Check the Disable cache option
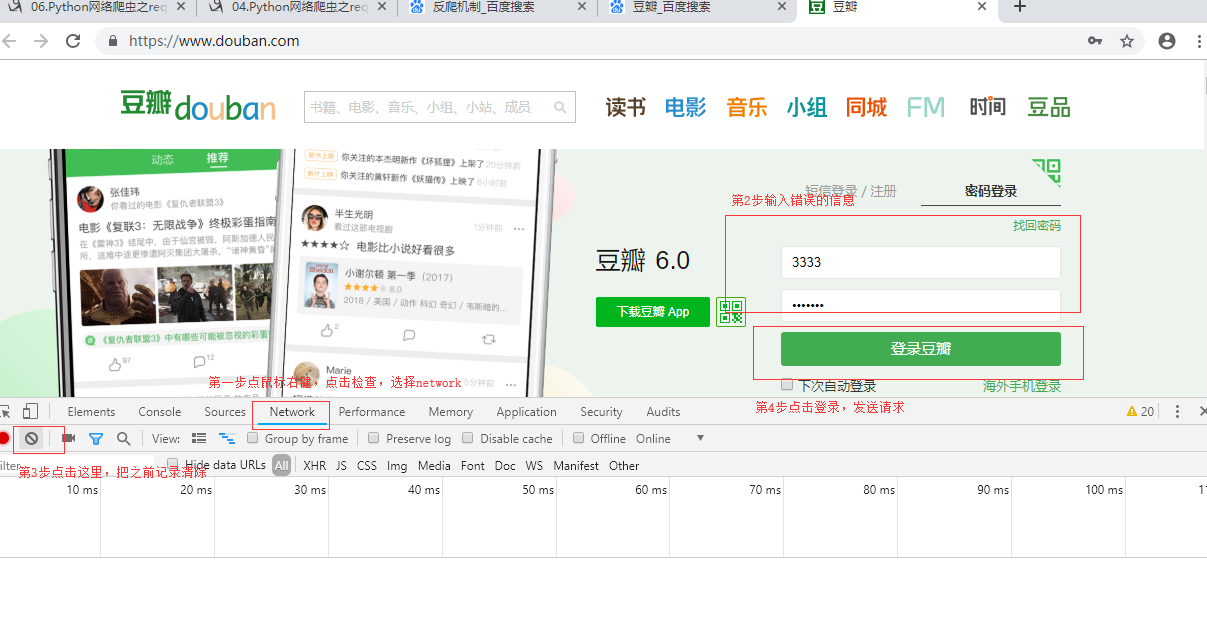The height and width of the screenshot is (624, 1207). [x=468, y=438]
